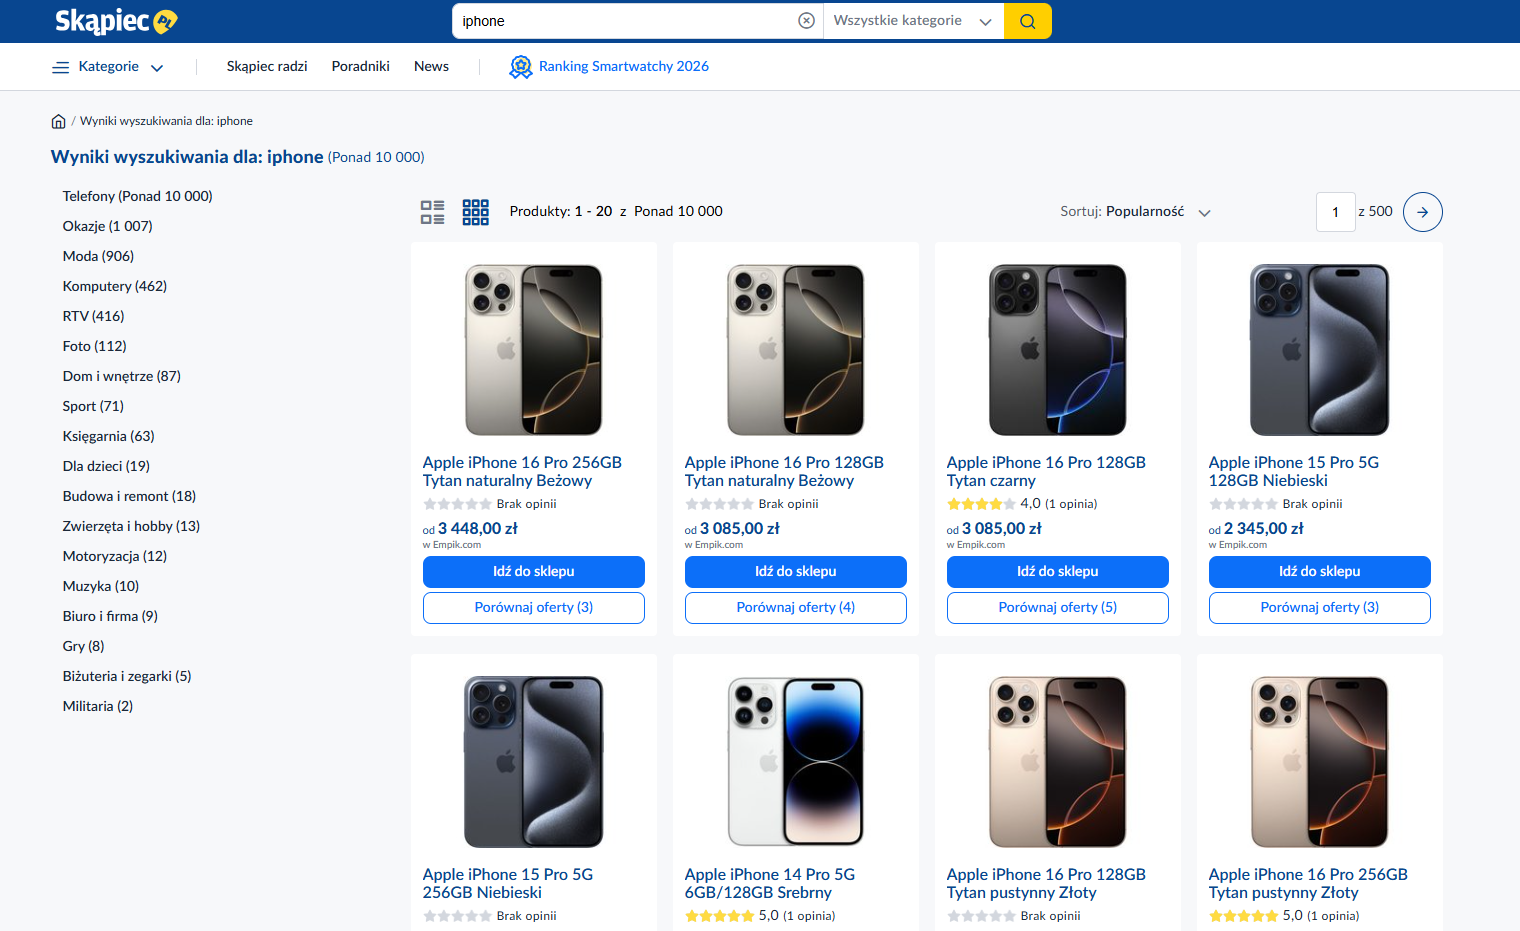The height and width of the screenshot is (931, 1520).
Task: Switch to grid view layout
Action: (476, 212)
